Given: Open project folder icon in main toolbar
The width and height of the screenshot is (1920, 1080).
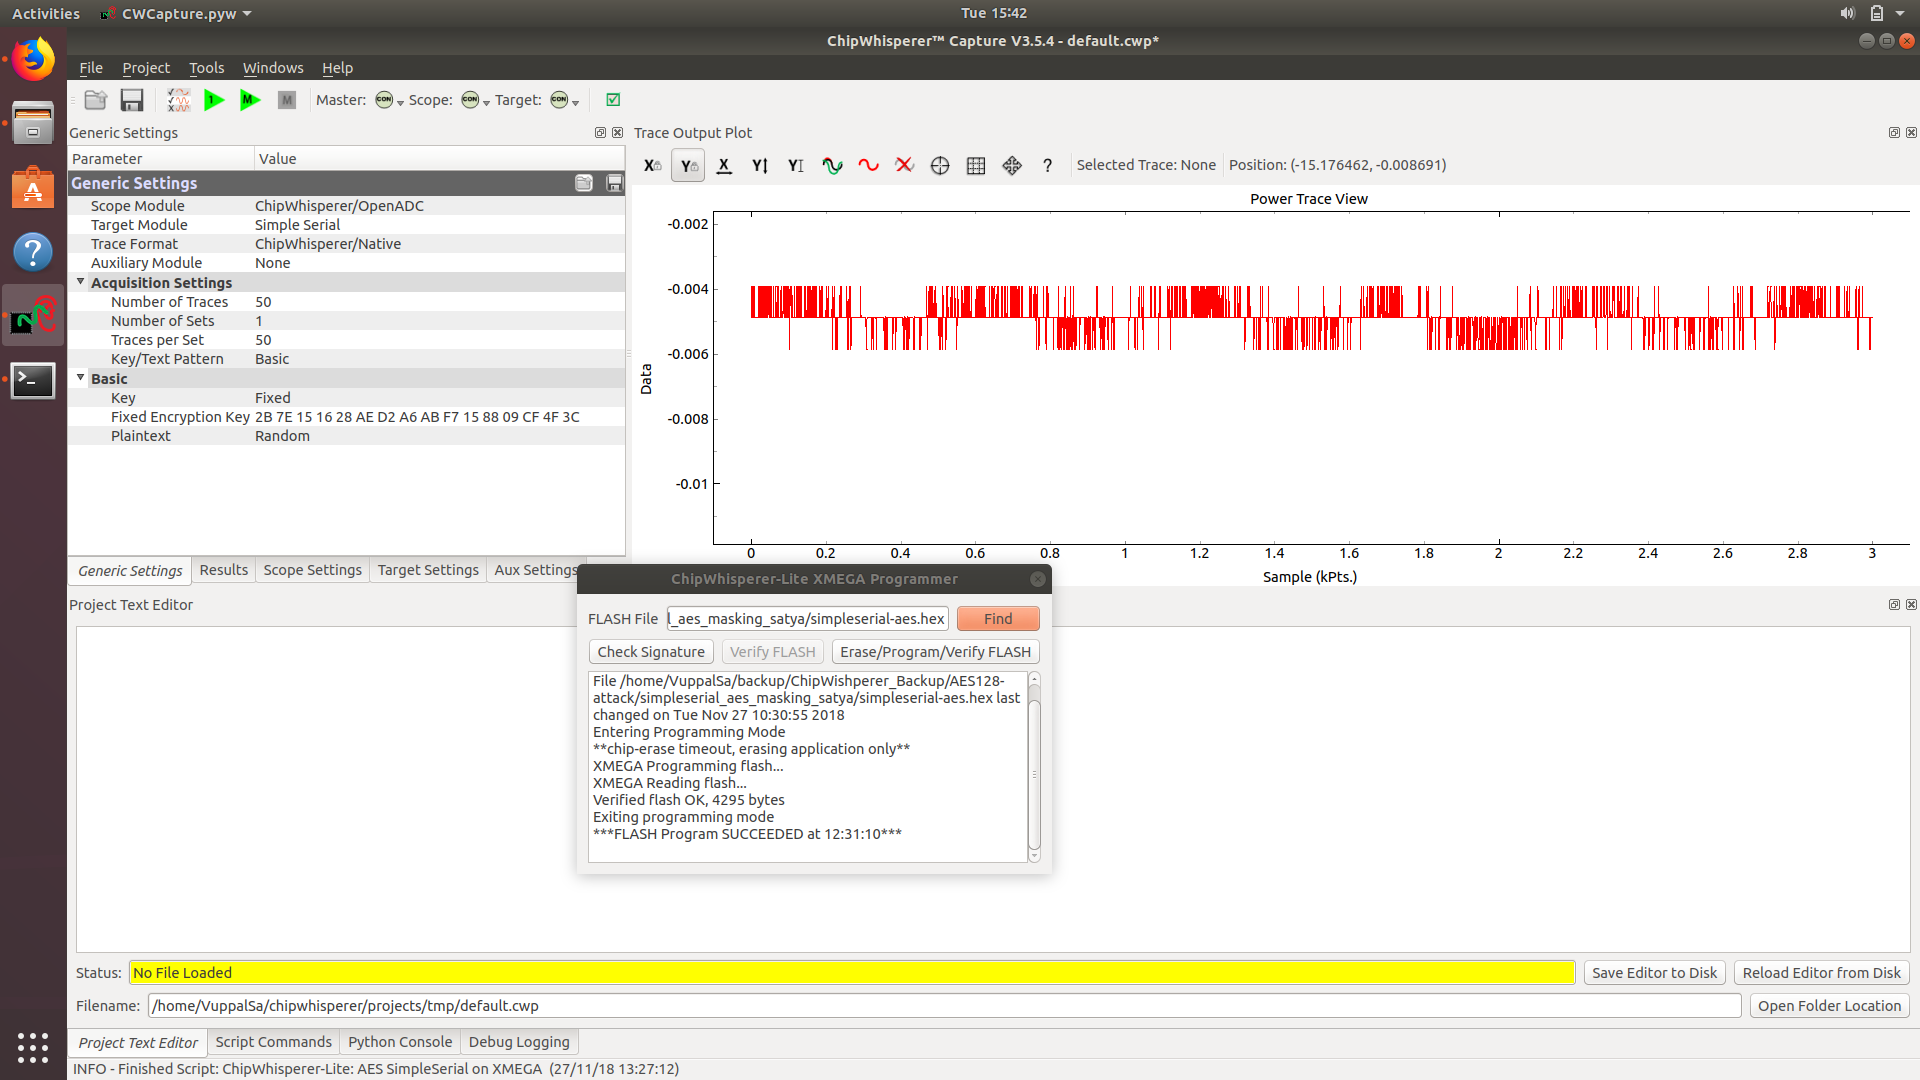Looking at the screenshot, I should point(96,100).
